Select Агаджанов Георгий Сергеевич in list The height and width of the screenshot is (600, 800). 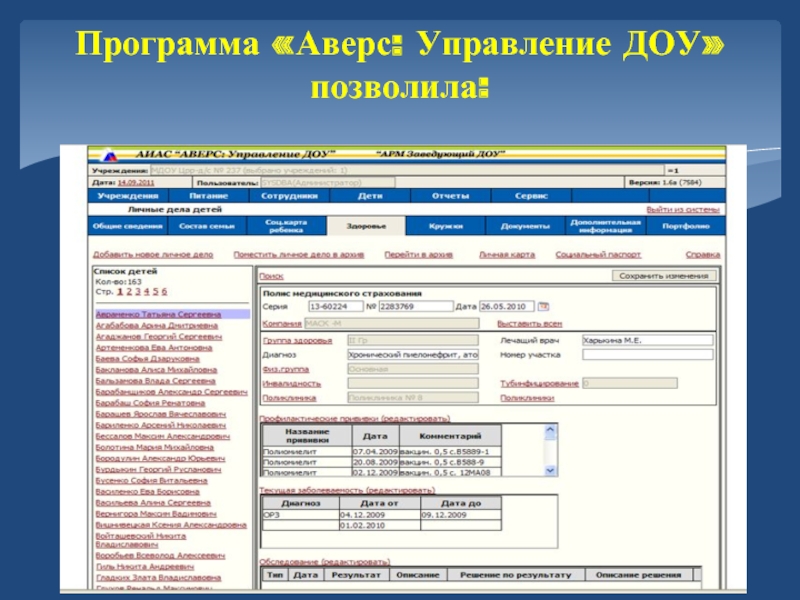[x=159, y=337]
